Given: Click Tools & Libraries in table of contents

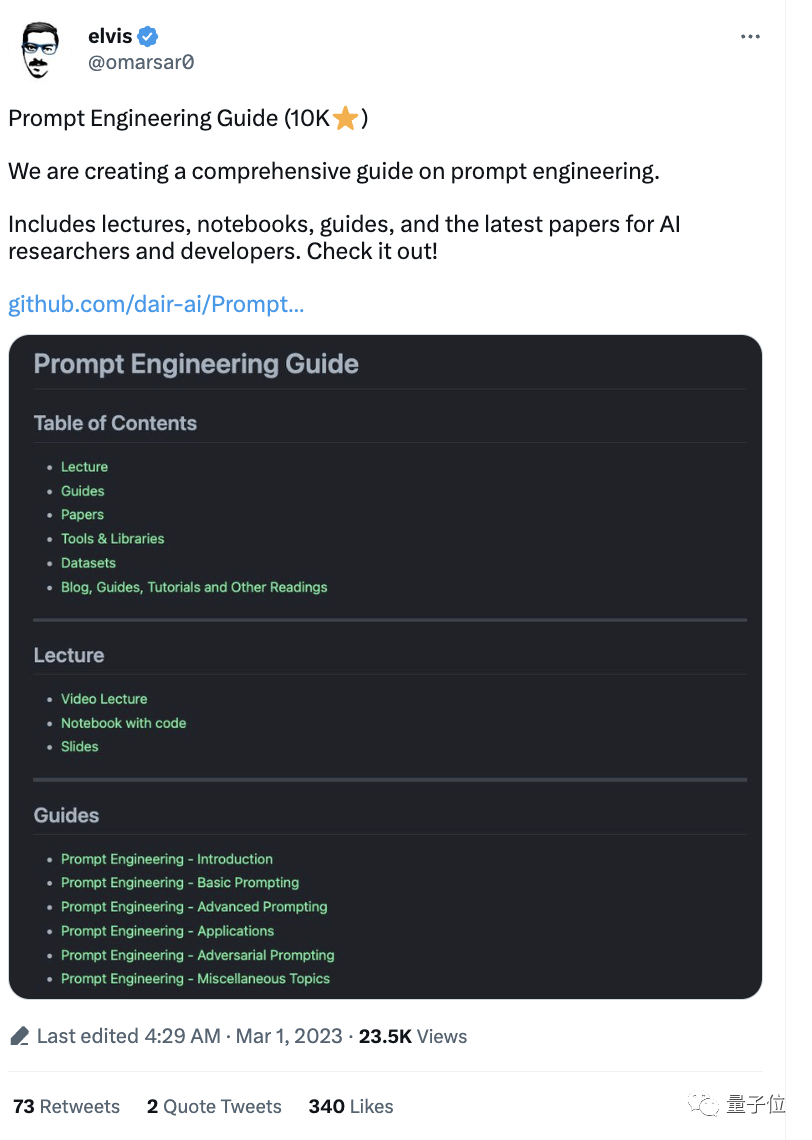Looking at the screenshot, I should coord(113,539).
